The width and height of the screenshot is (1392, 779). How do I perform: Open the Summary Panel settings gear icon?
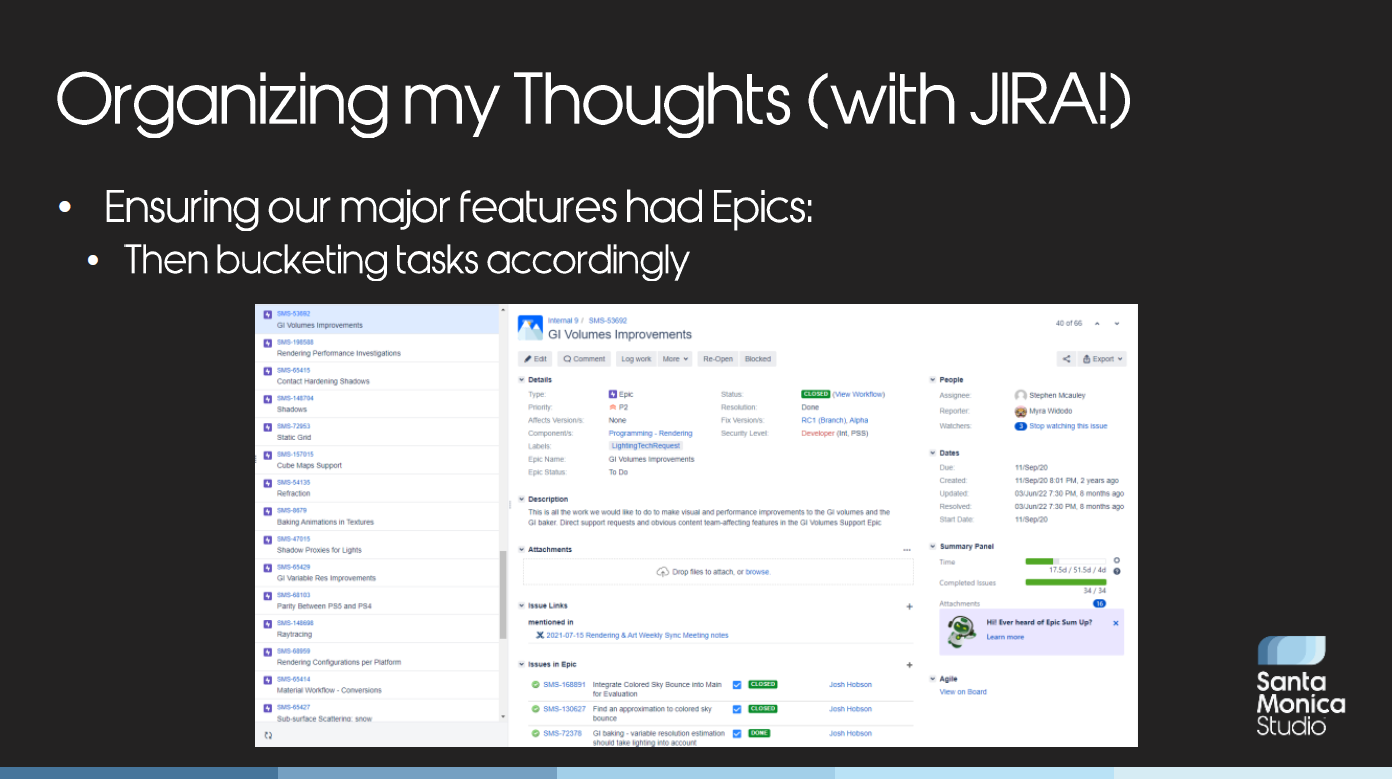[x=1117, y=561]
